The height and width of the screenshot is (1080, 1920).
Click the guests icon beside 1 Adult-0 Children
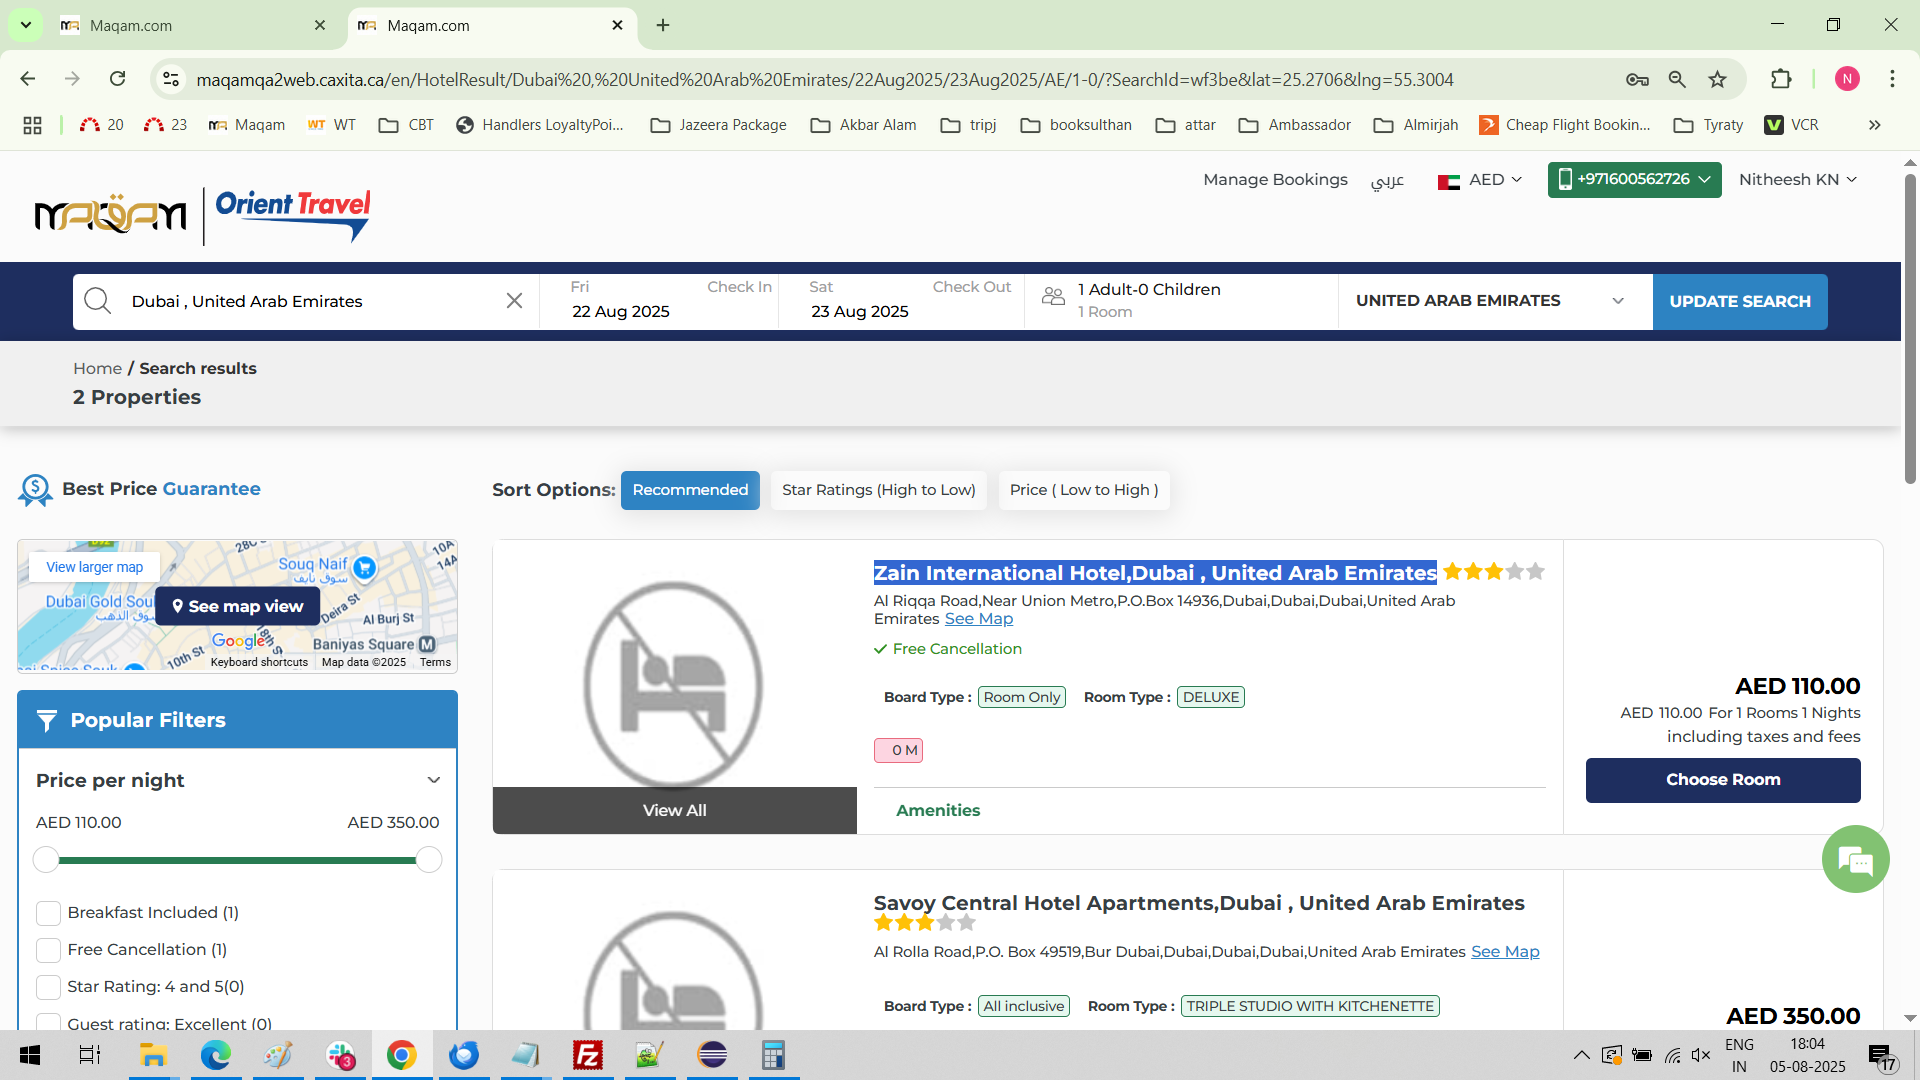coord(1053,297)
